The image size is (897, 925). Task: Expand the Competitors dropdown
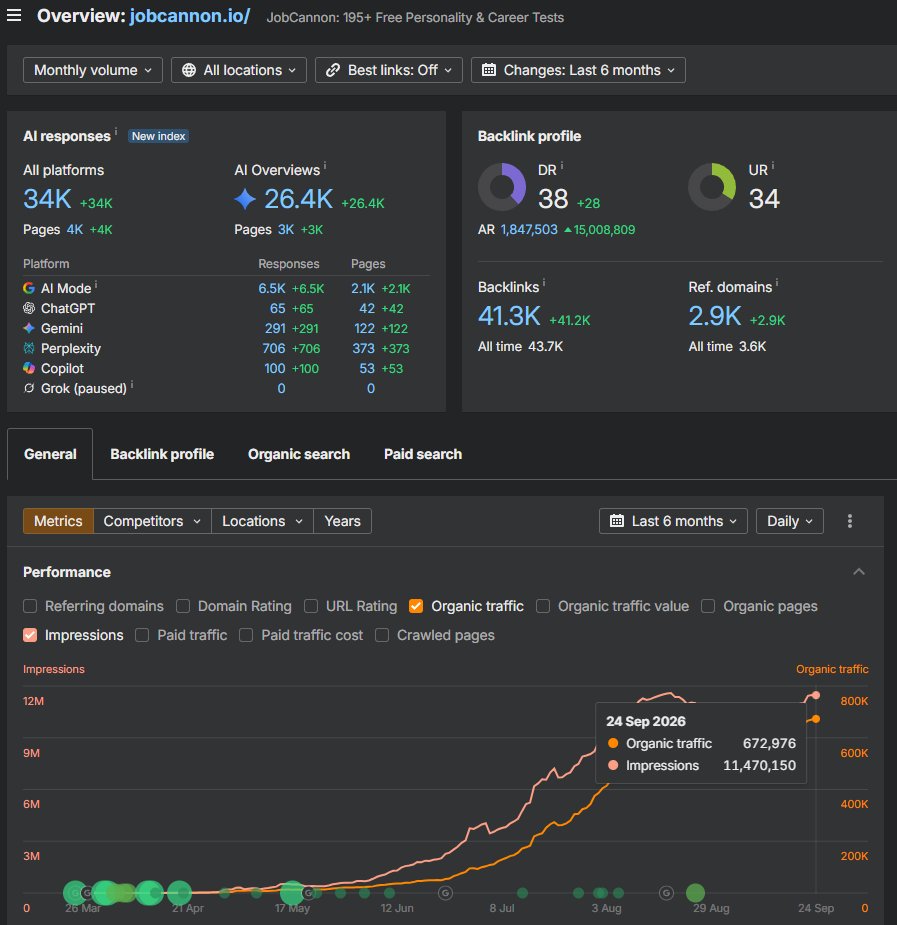pyautogui.click(x=152, y=521)
